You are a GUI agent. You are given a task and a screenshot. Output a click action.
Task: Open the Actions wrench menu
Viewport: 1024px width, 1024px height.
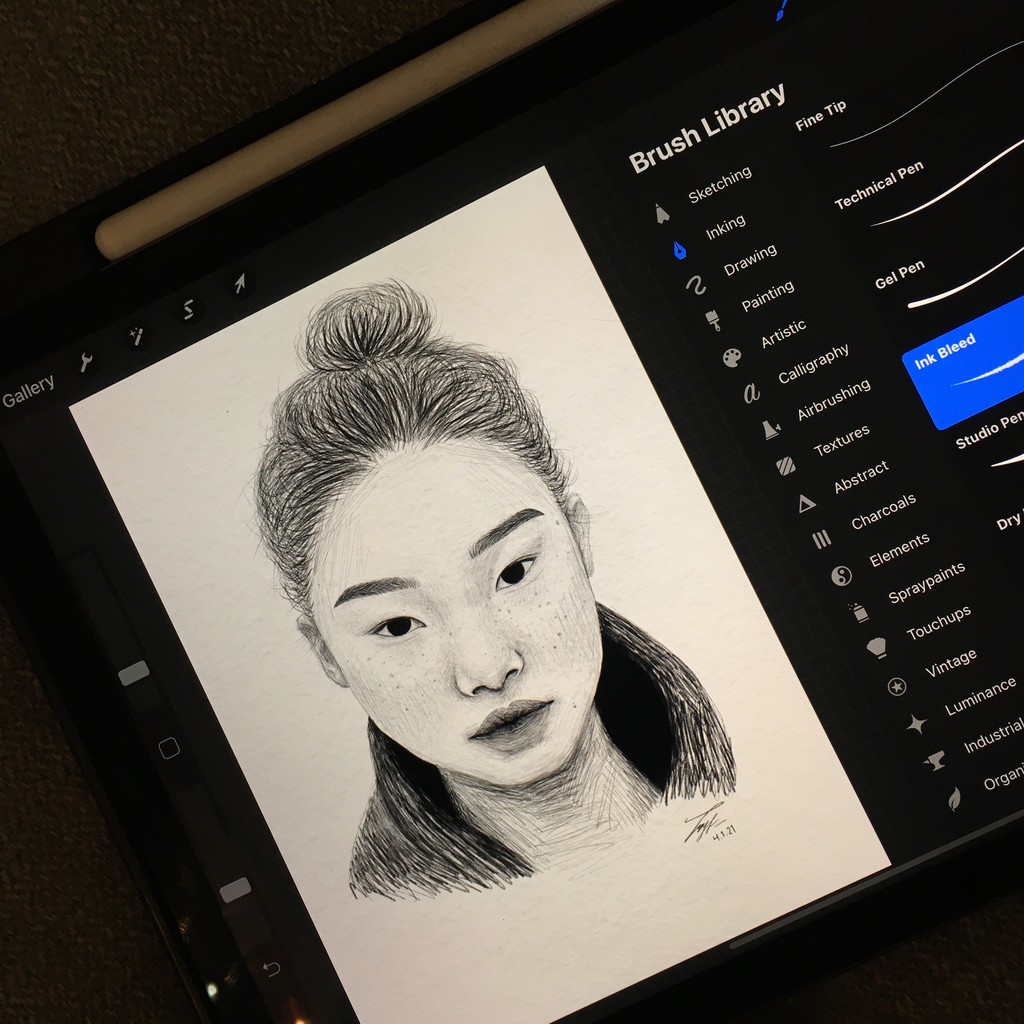click(86, 361)
